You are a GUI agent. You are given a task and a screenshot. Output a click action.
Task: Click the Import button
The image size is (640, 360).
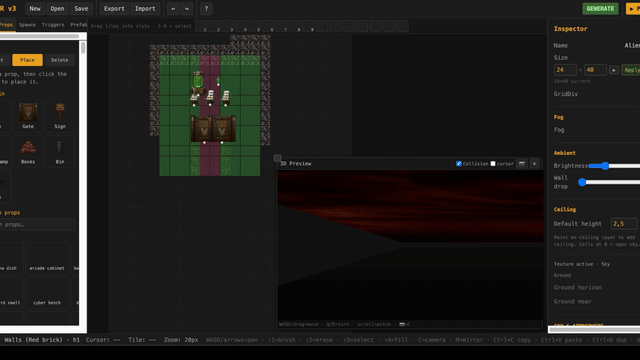click(145, 9)
